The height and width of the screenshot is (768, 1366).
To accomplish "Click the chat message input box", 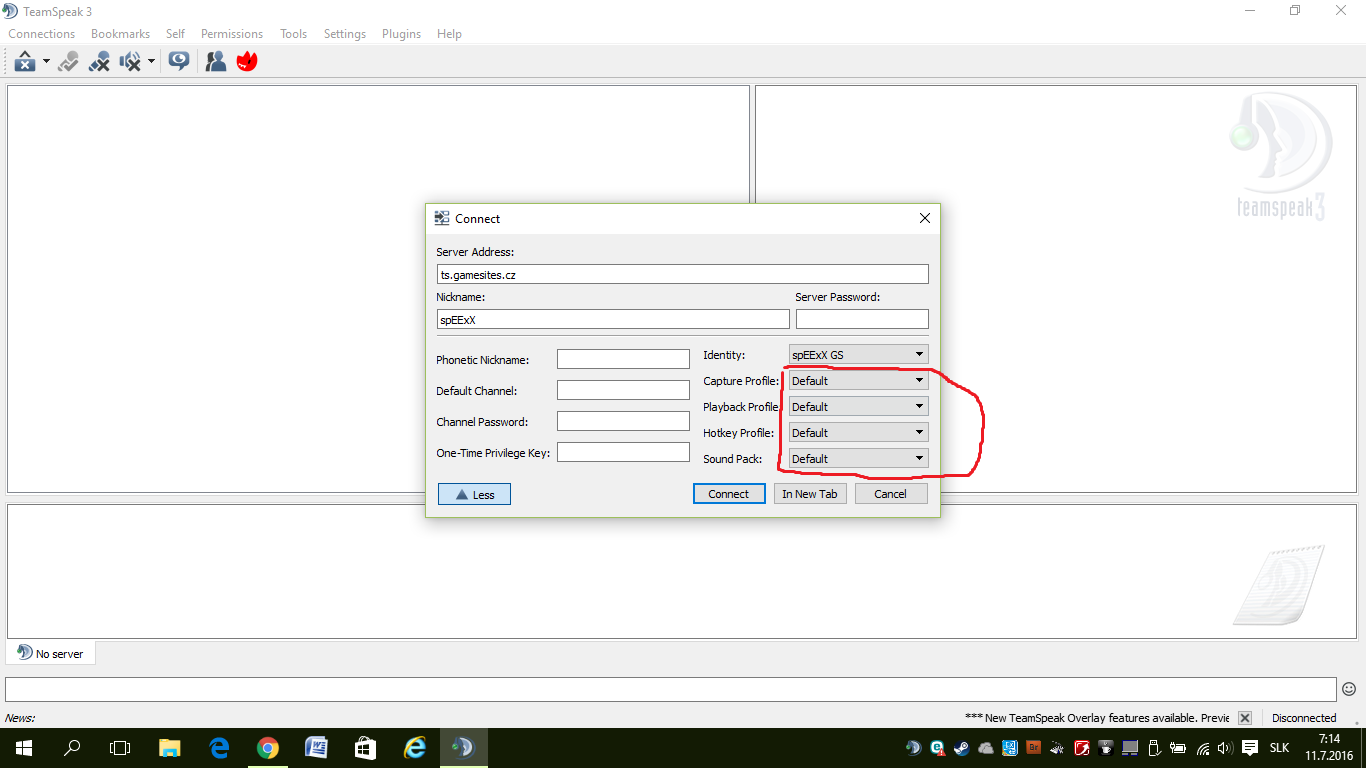I will pyautogui.click(x=670, y=689).
